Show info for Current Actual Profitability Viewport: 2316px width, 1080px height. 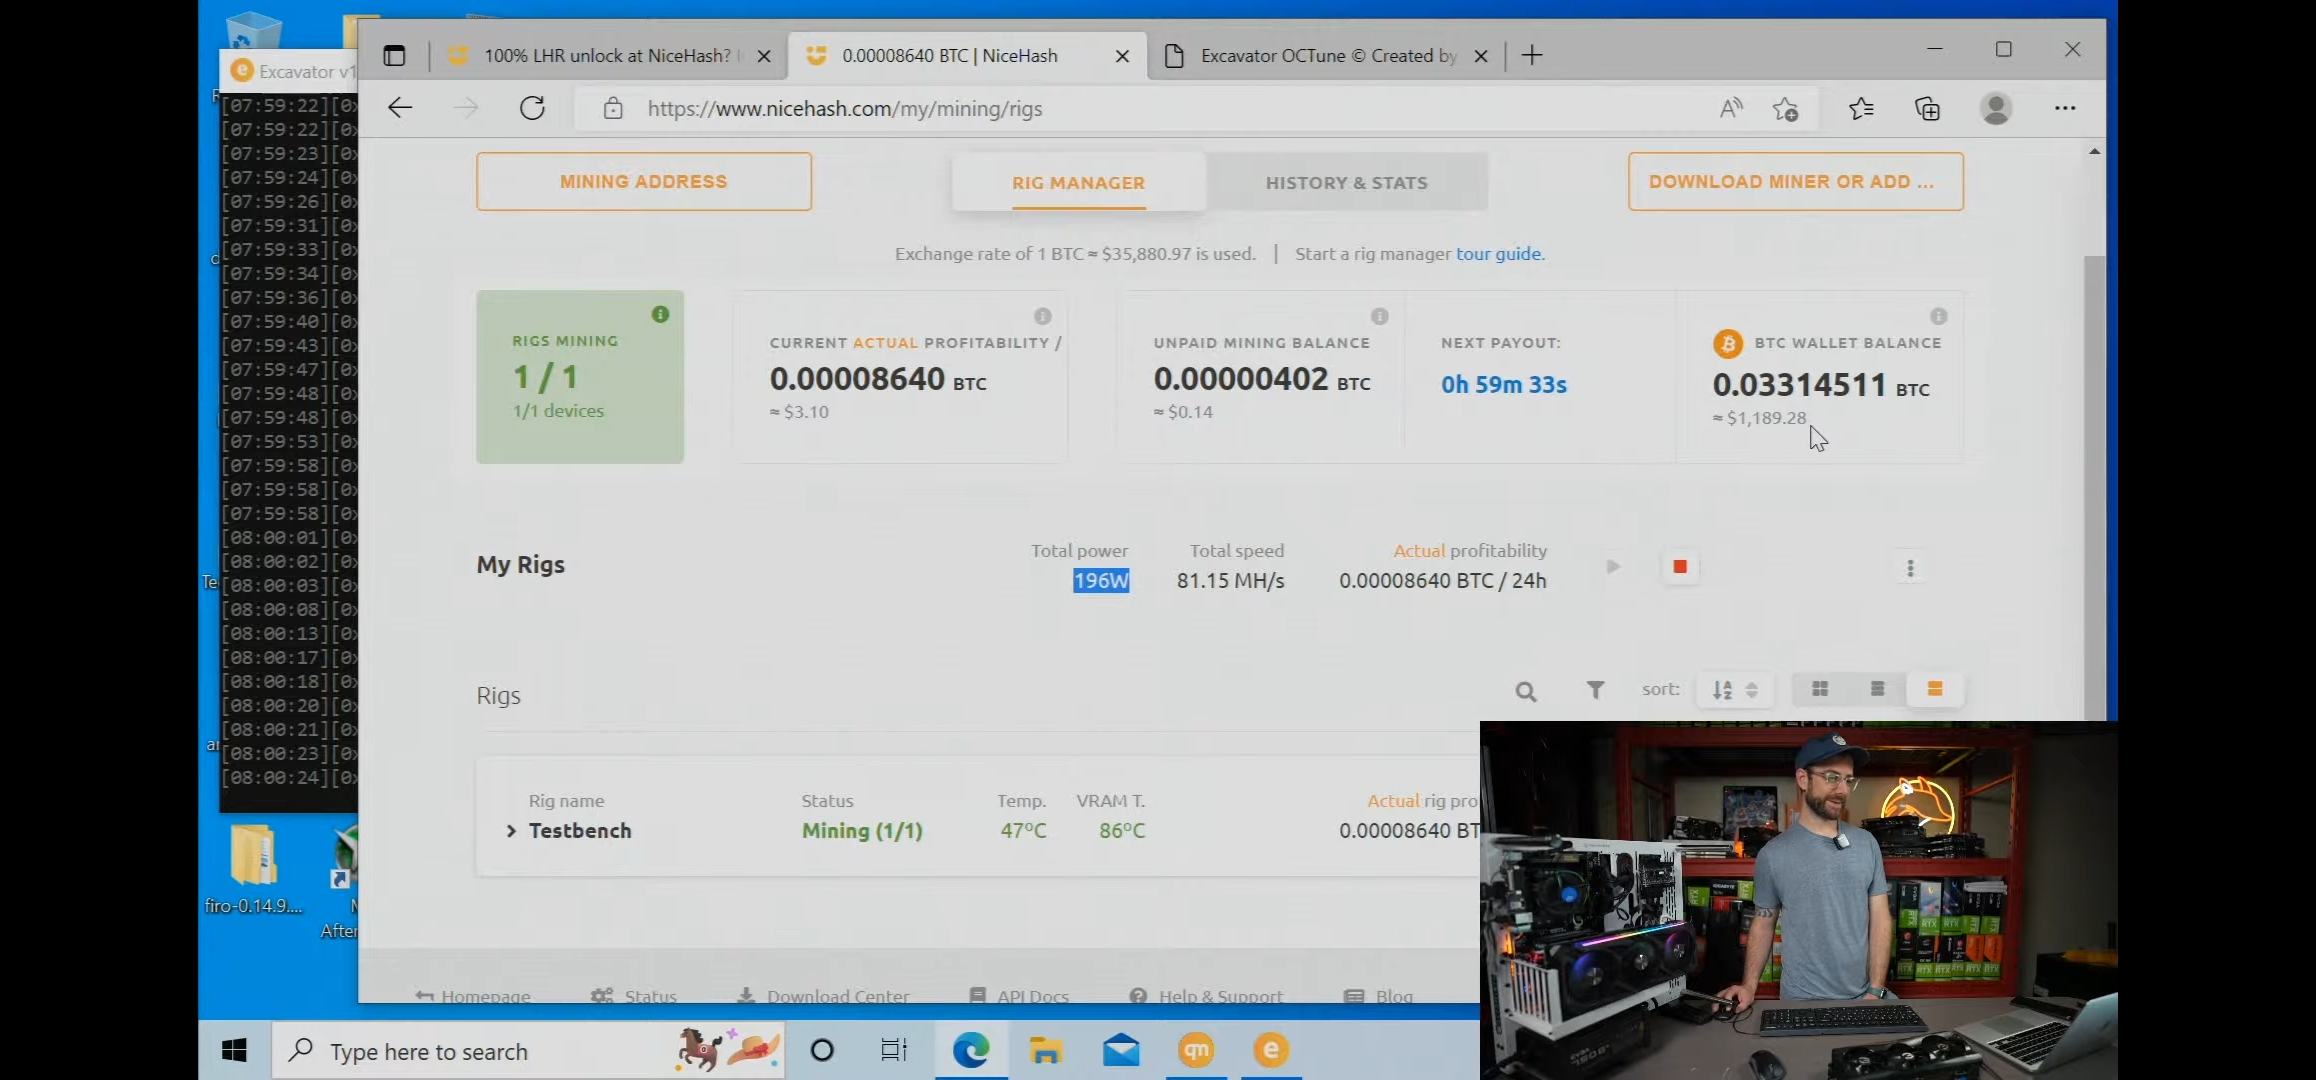(1043, 316)
